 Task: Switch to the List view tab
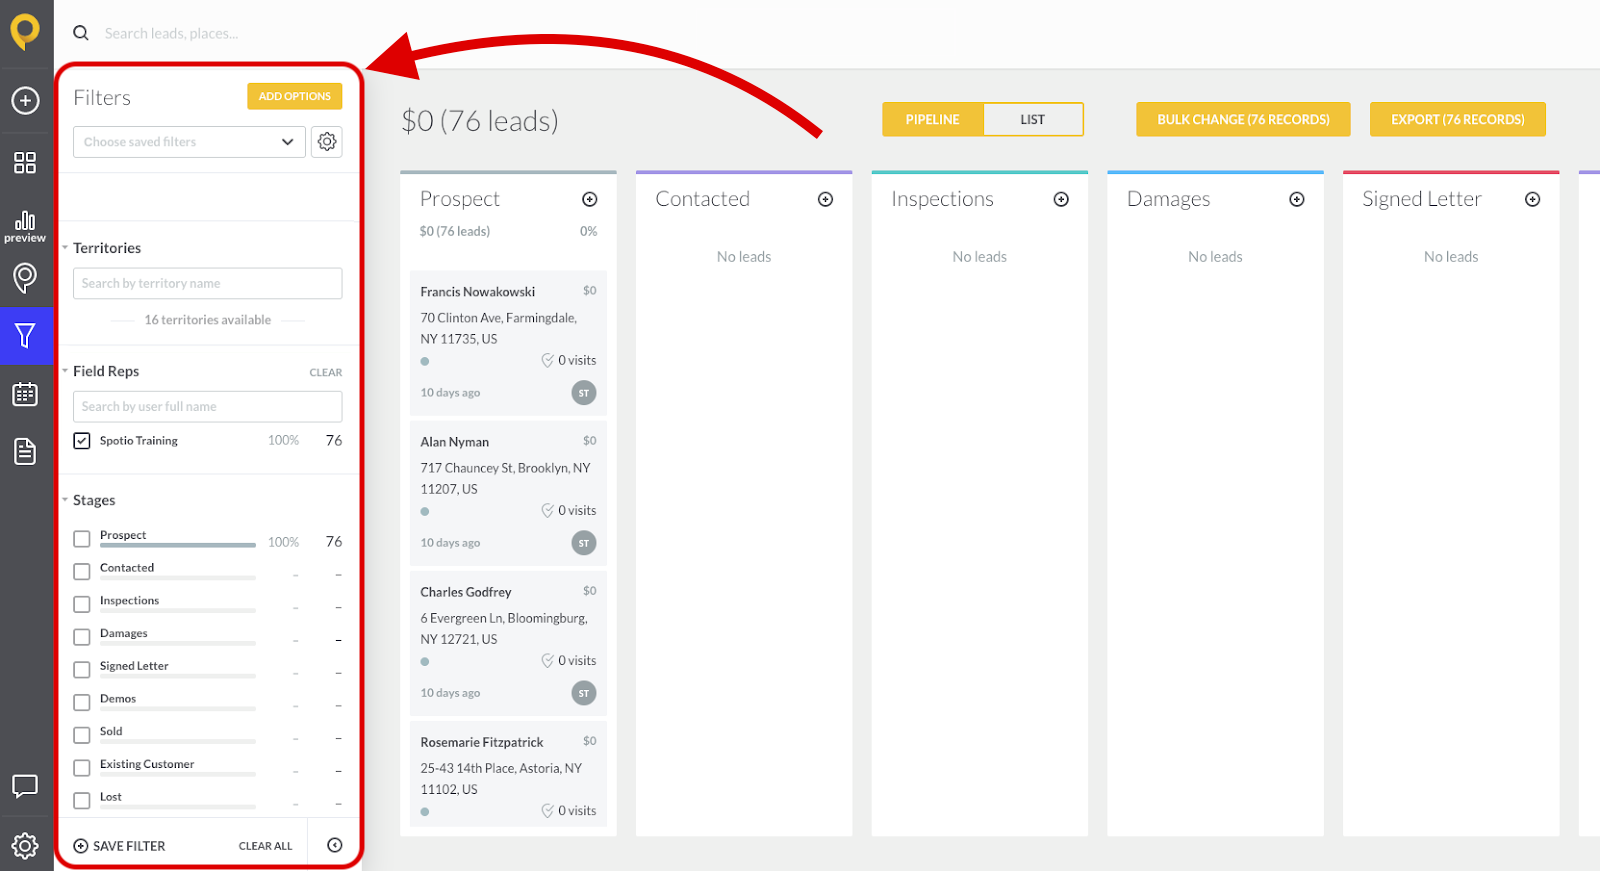tap(1032, 120)
